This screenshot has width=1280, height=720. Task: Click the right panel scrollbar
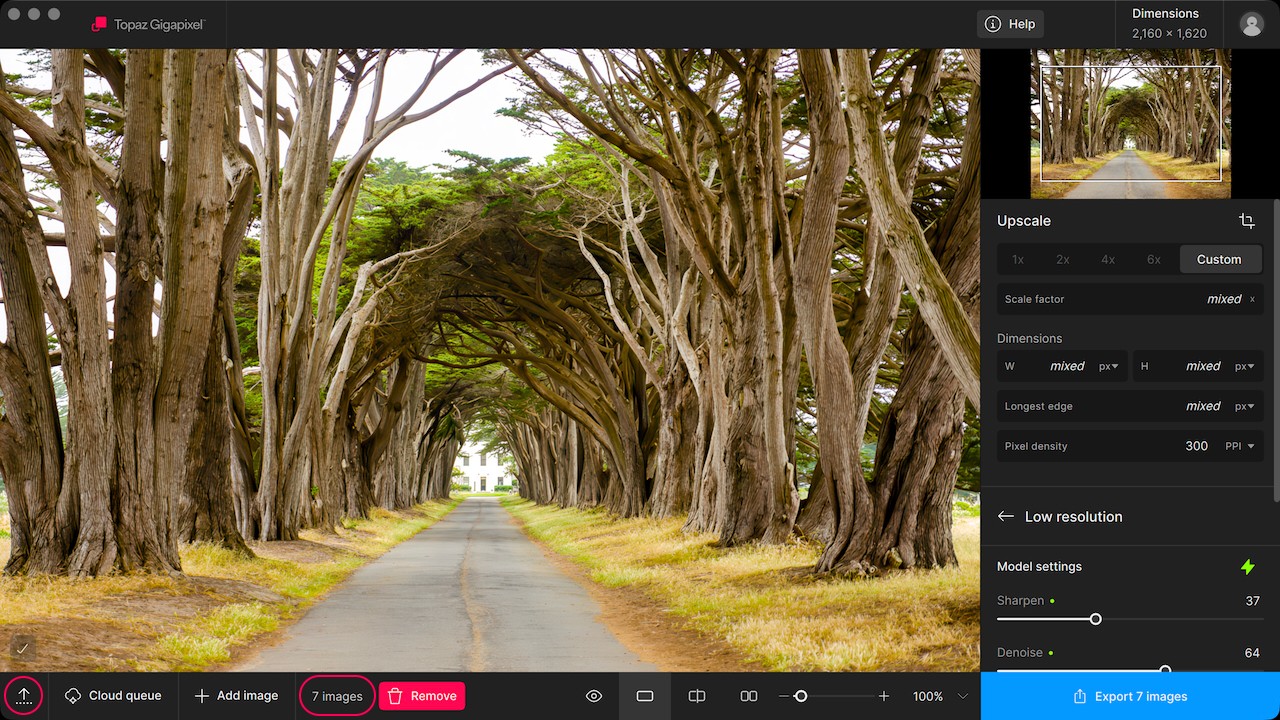pyautogui.click(x=1276, y=350)
